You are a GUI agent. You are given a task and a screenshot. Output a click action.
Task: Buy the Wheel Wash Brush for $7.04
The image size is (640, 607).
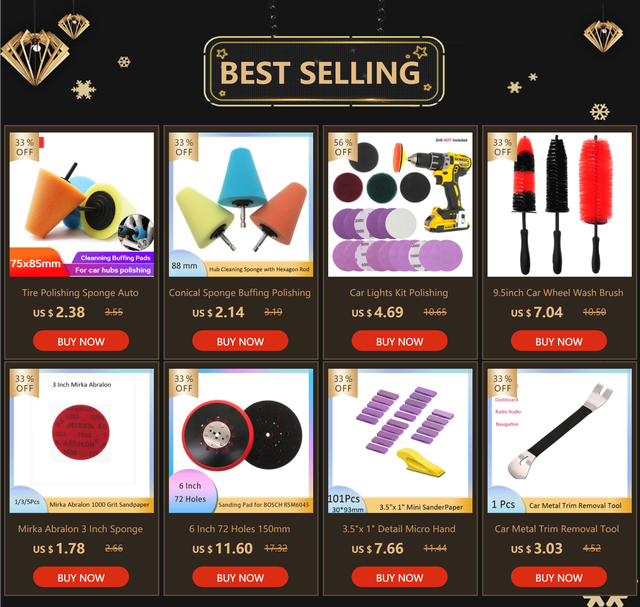coord(559,341)
